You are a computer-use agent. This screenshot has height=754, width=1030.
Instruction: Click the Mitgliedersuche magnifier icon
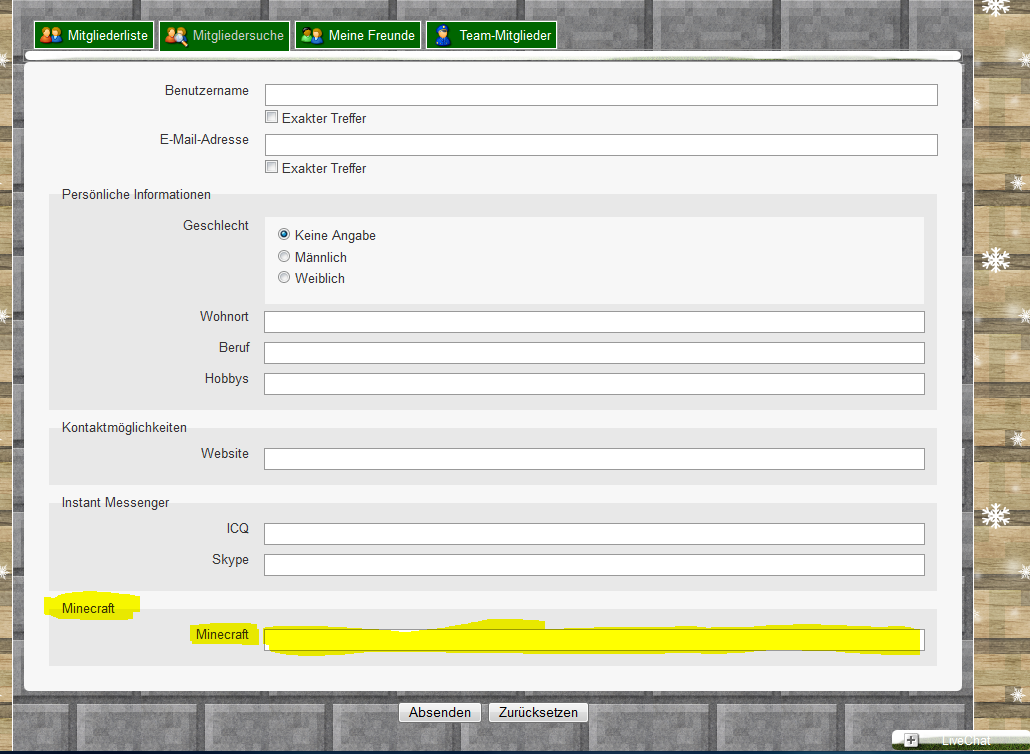[176, 35]
